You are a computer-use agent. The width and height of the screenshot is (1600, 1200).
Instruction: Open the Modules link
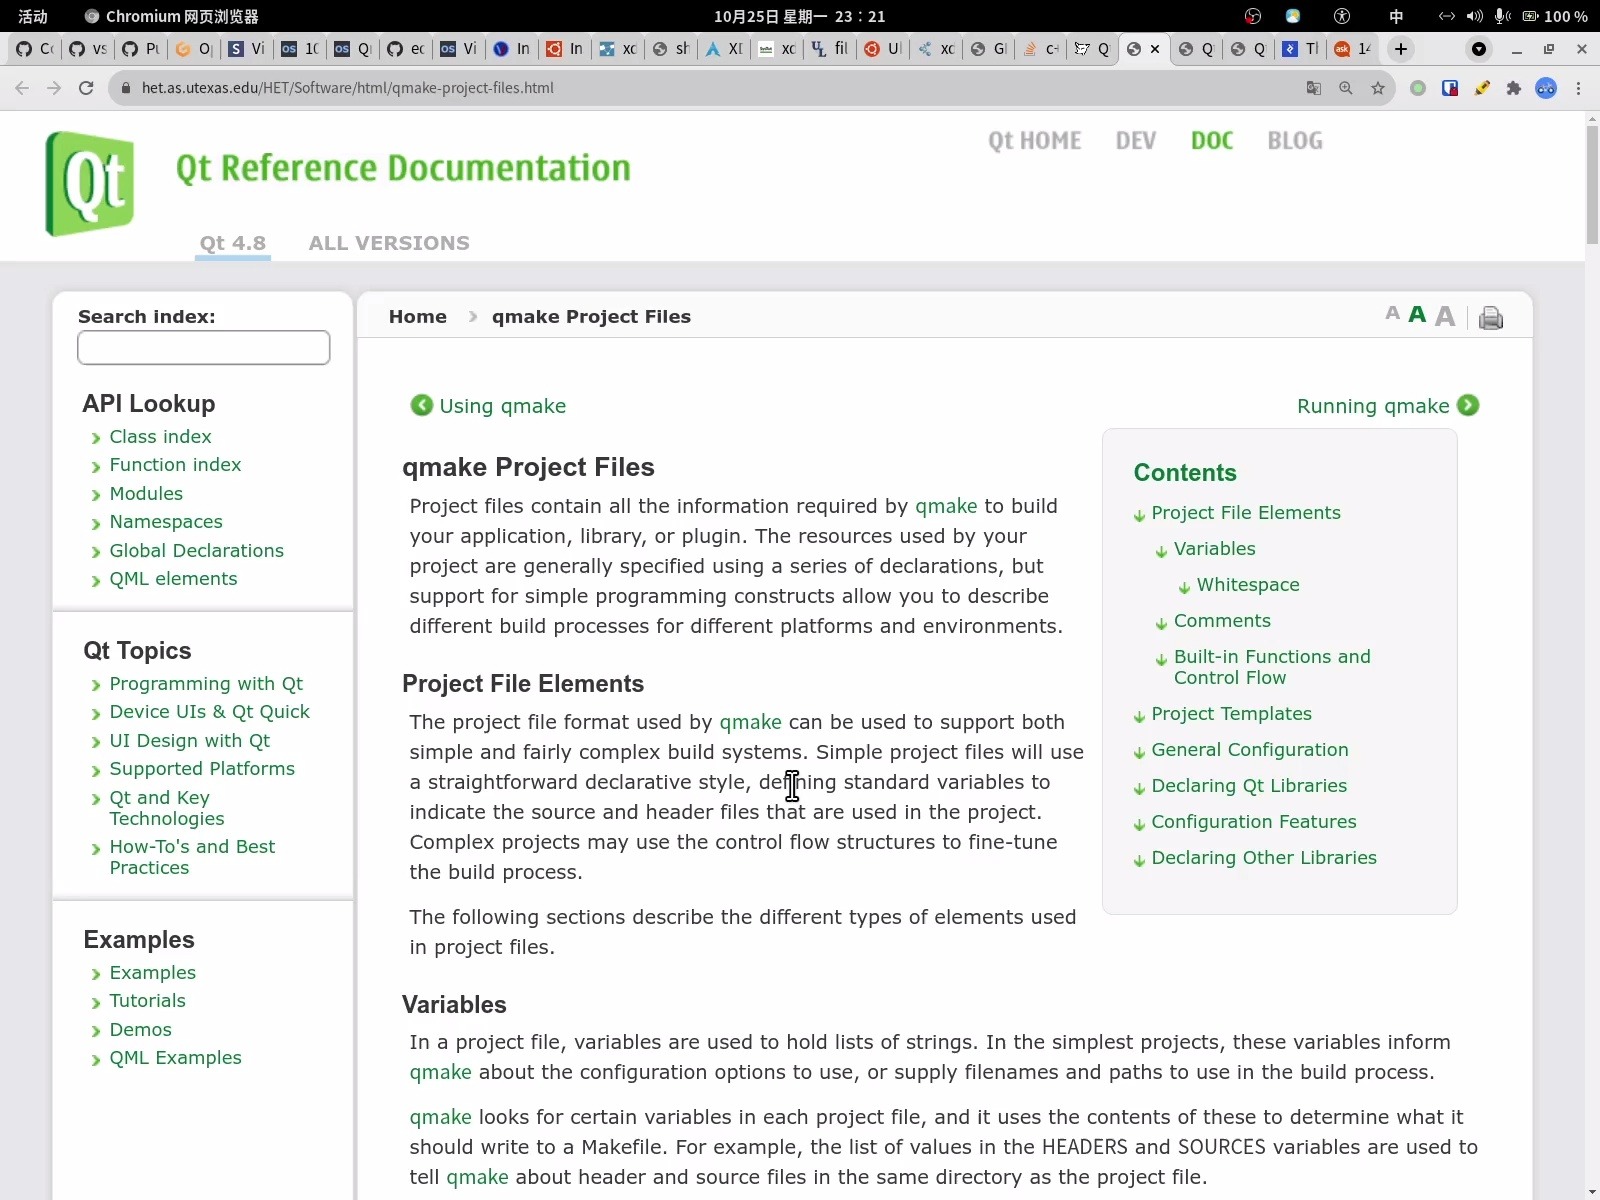point(146,494)
